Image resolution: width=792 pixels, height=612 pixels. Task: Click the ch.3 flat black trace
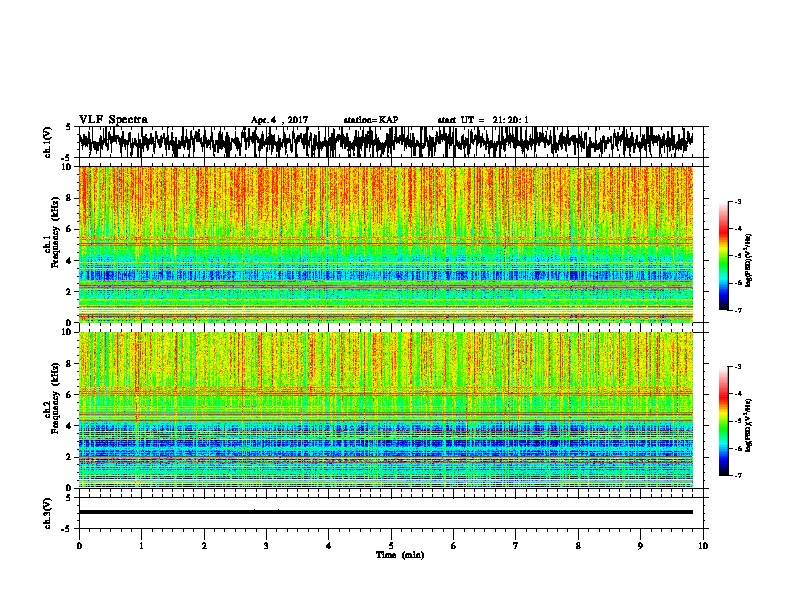pos(386,512)
